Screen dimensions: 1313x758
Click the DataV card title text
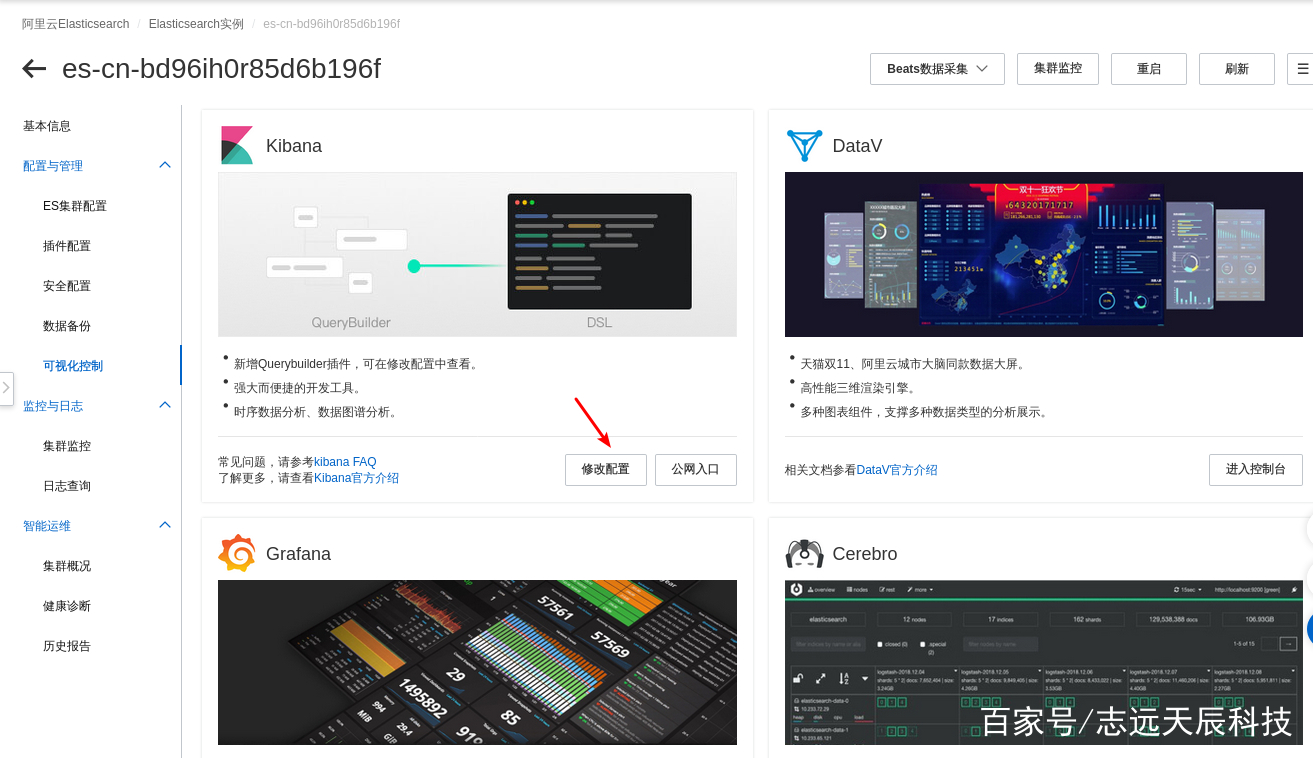point(858,146)
